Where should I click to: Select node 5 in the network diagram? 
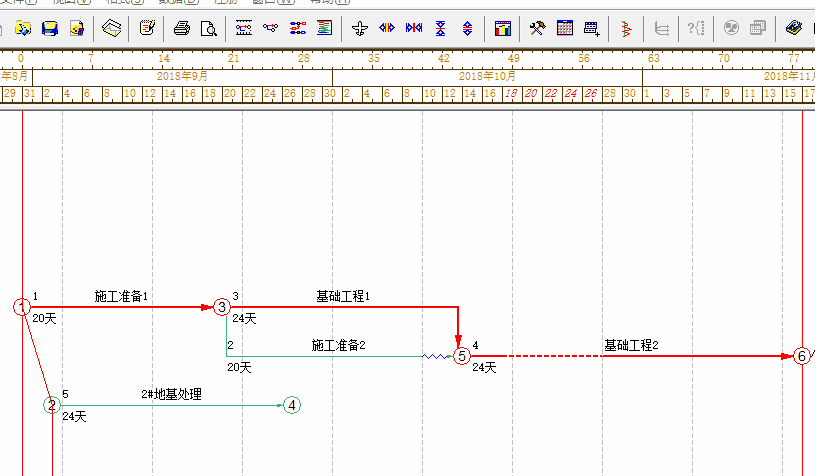(461, 356)
